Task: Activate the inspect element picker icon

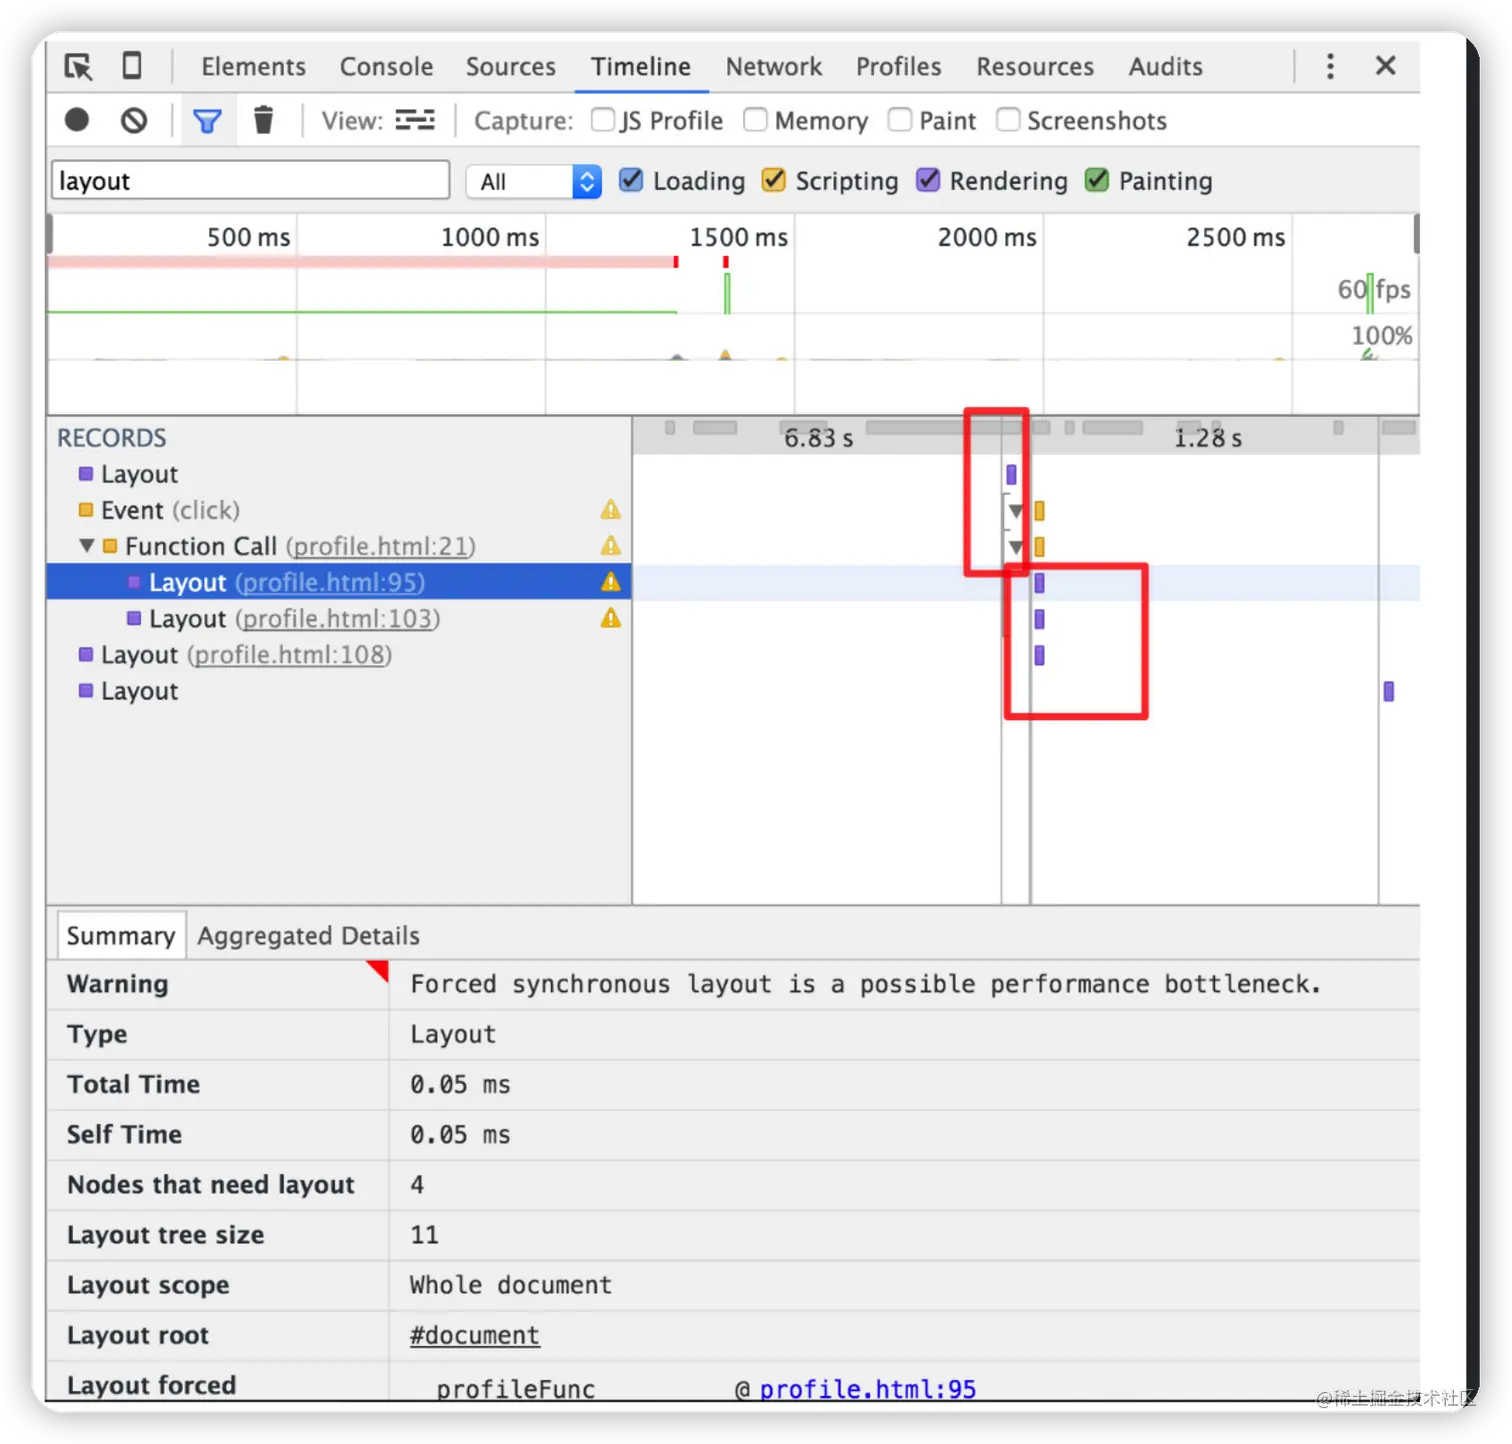Action: 78,66
